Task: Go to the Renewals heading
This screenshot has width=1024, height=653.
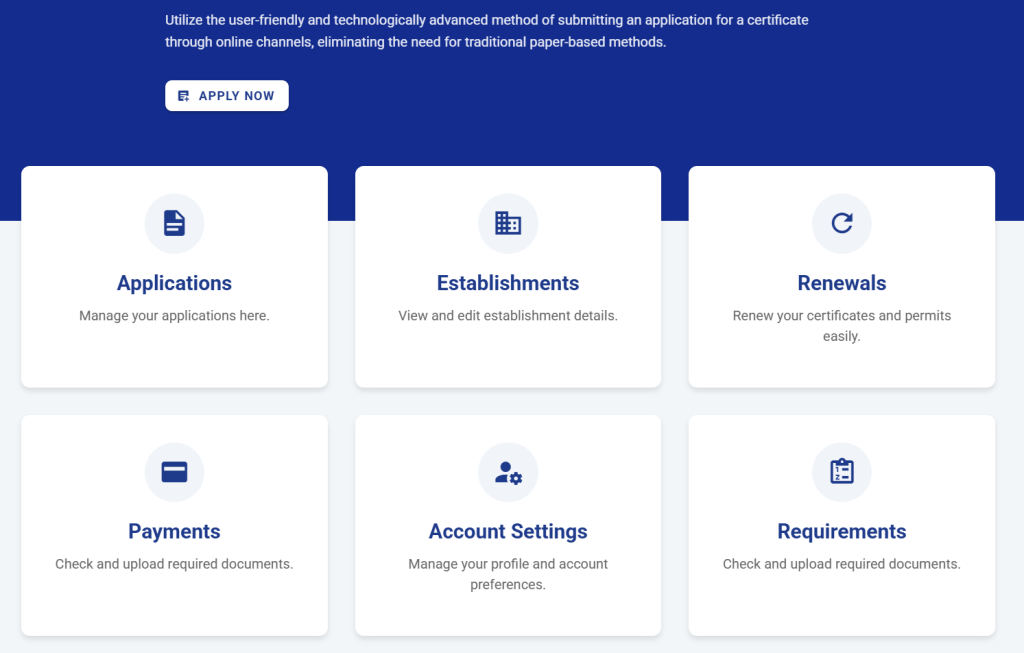Action: click(841, 283)
